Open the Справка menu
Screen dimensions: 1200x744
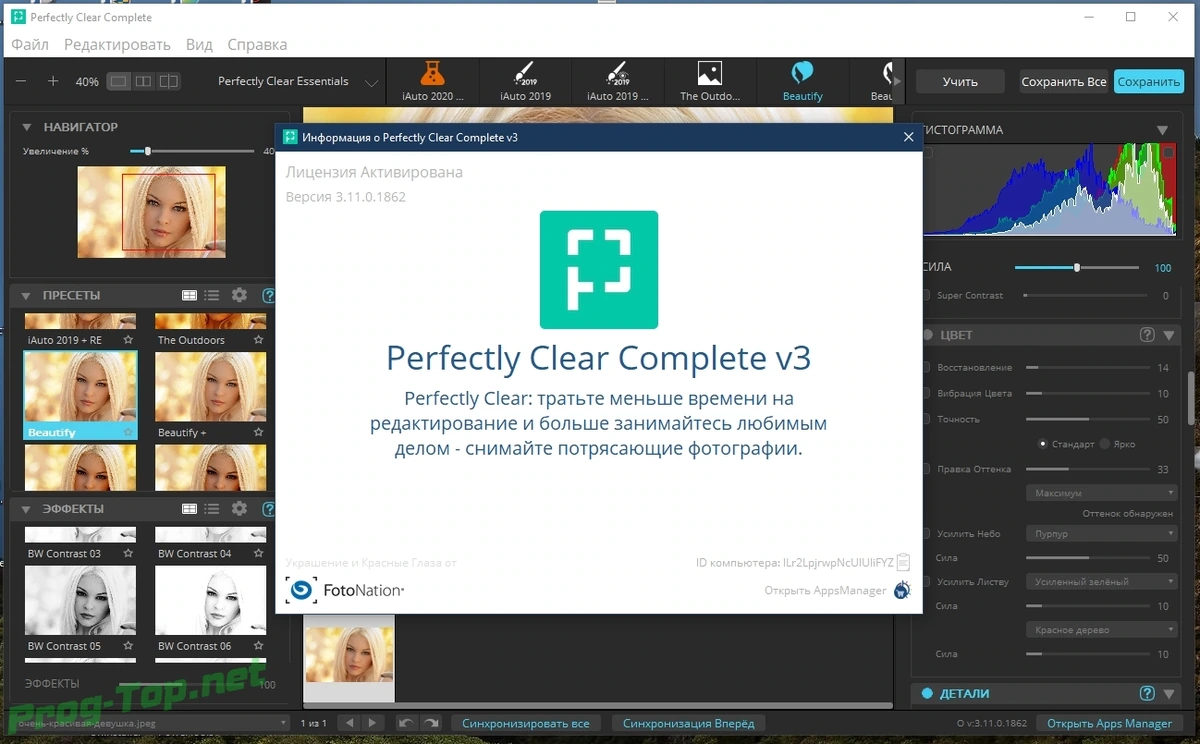coord(257,45)
